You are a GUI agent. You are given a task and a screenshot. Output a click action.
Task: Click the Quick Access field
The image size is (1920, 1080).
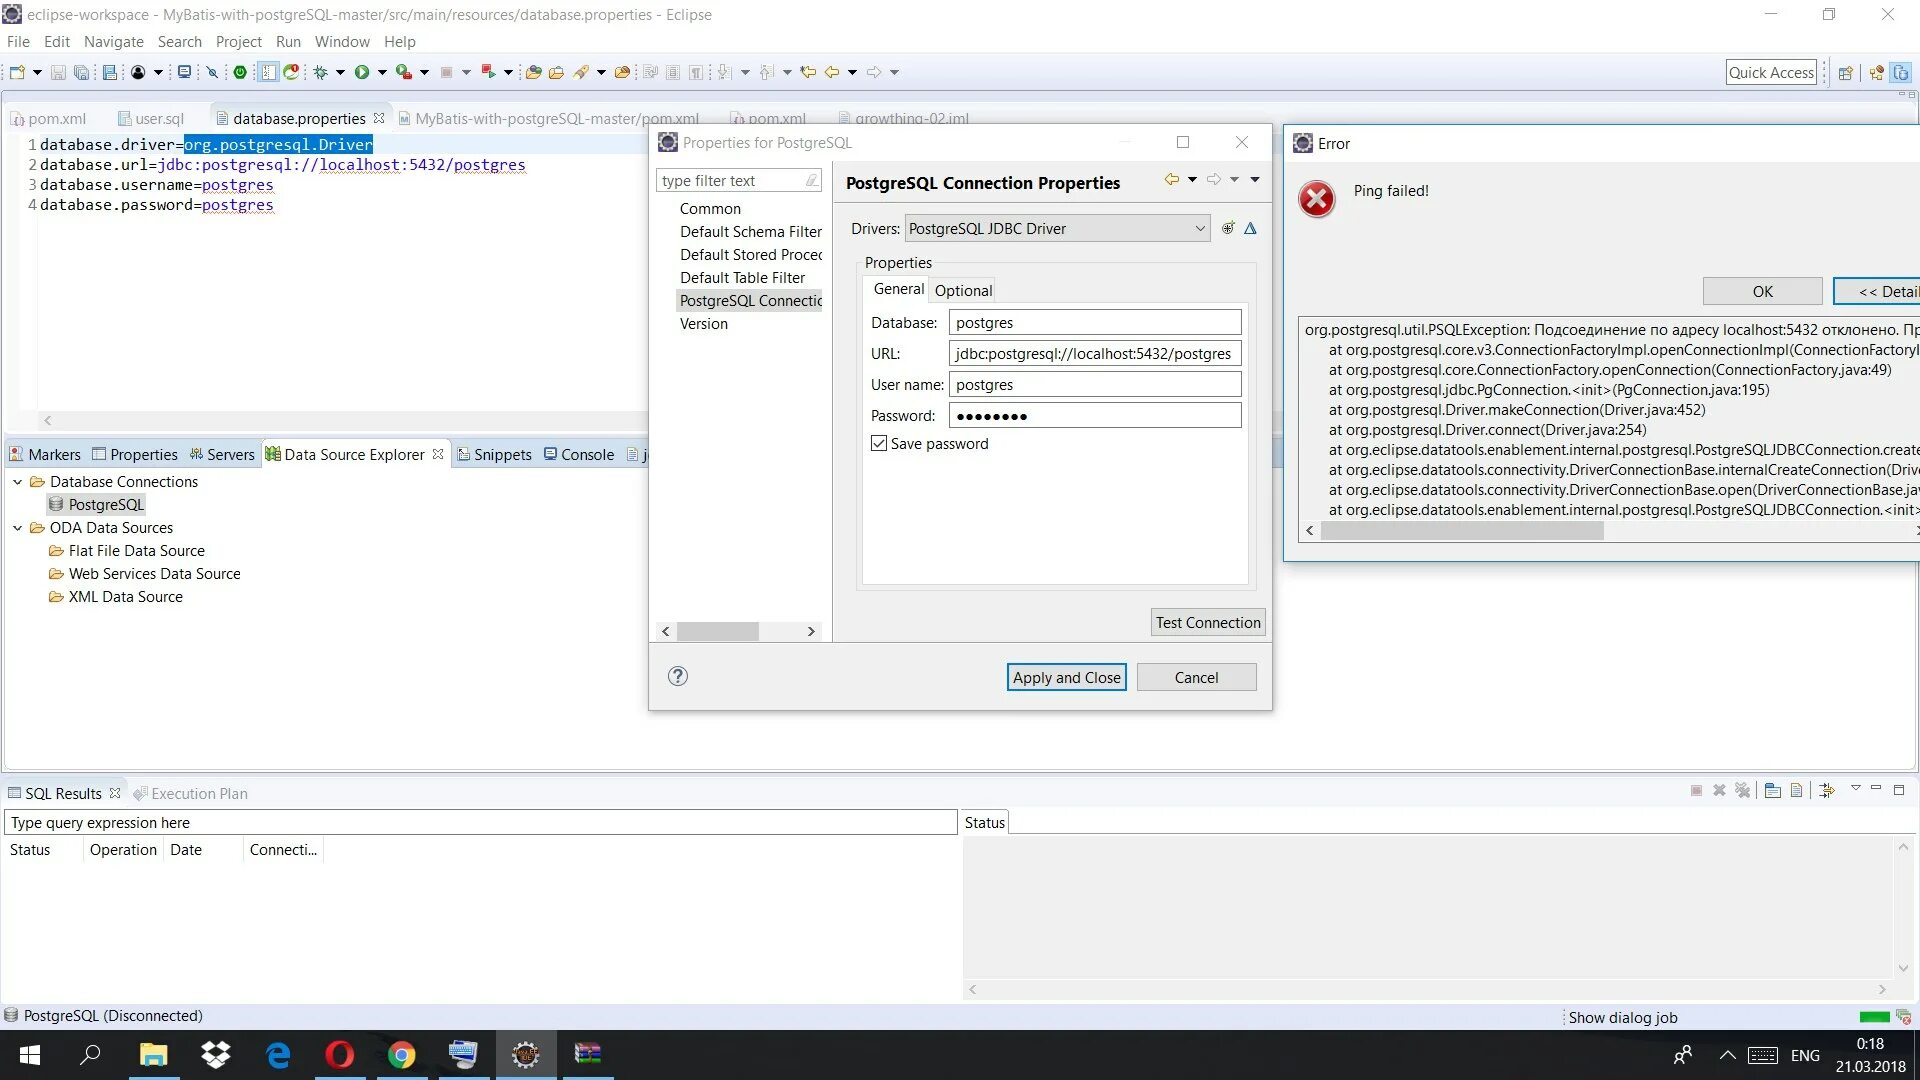pos(1771,72)
